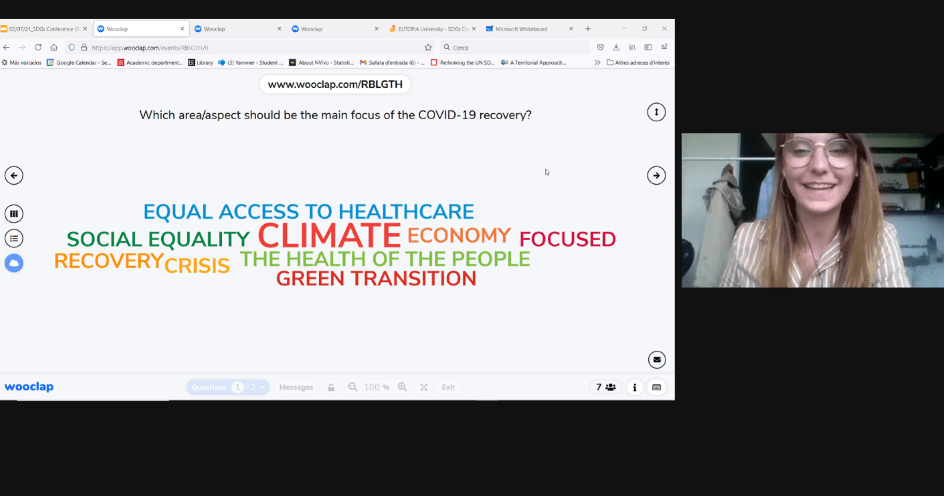This screenshot has width=945, height=497.
Task: Zoom in using the magnifier plus
Action: (402, 387)
